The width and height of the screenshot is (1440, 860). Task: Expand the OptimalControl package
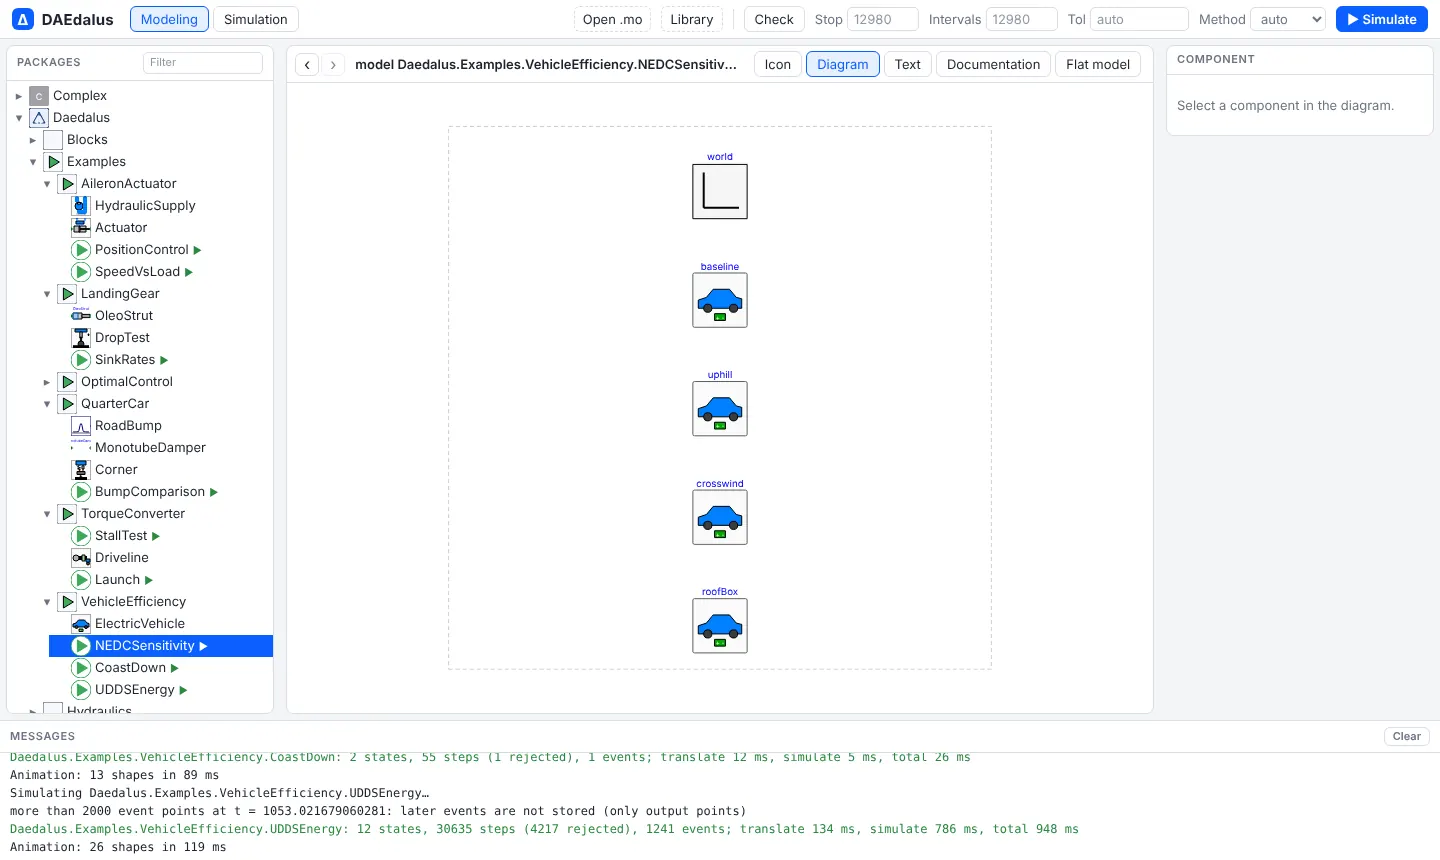pyautogui.click(x=47, y=382)
